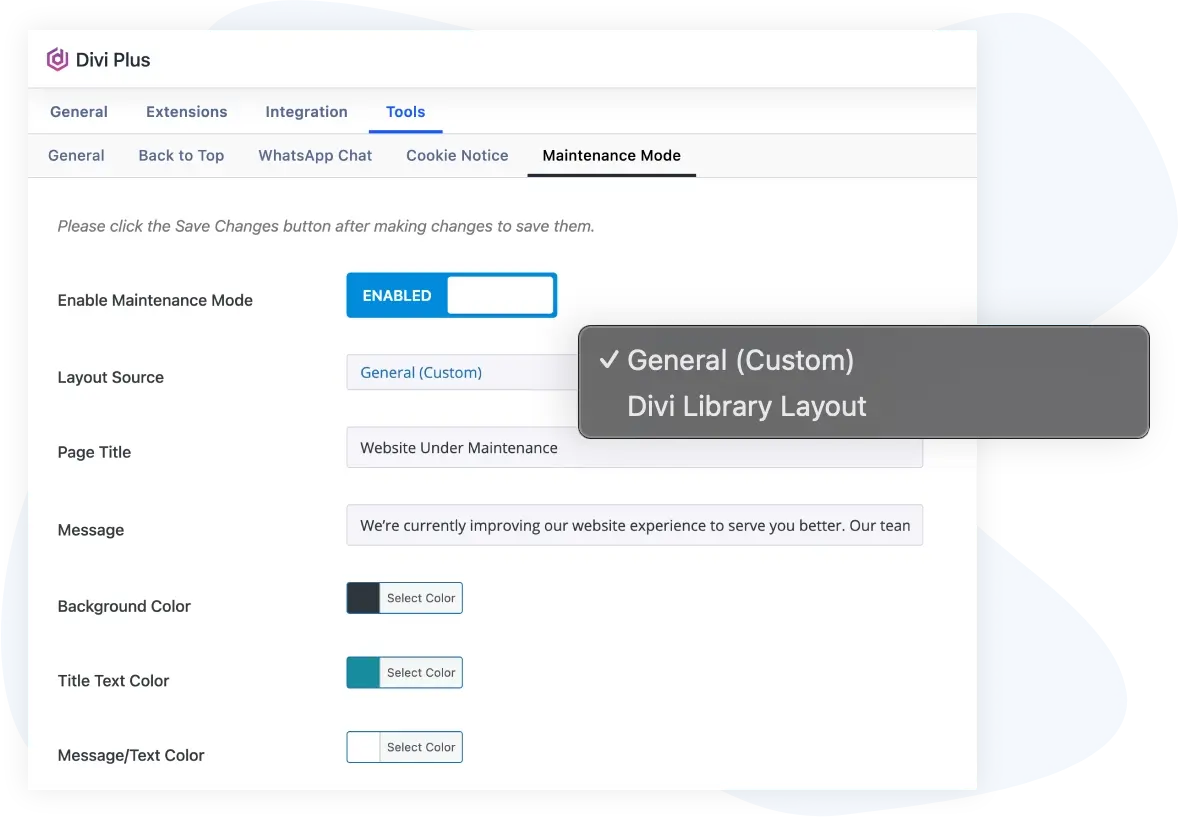Open the top-level General tab
Screen dimensions: 1180x820
click(79, 111)
